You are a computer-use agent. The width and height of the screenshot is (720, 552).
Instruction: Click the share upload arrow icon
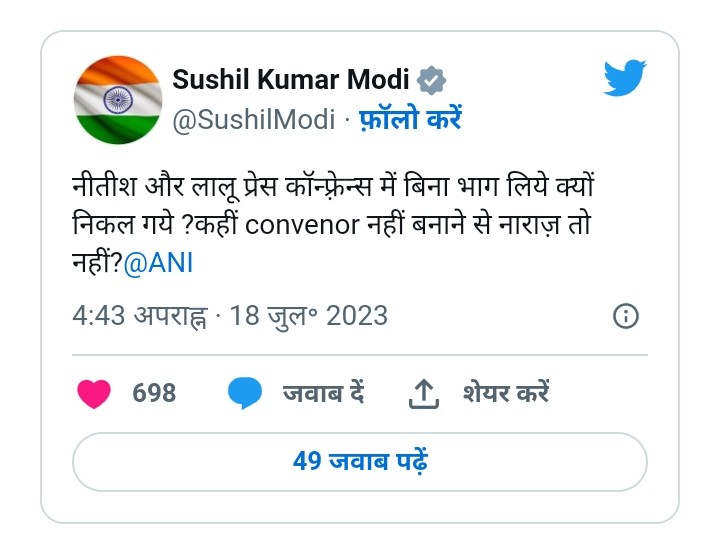coord(424,394)
